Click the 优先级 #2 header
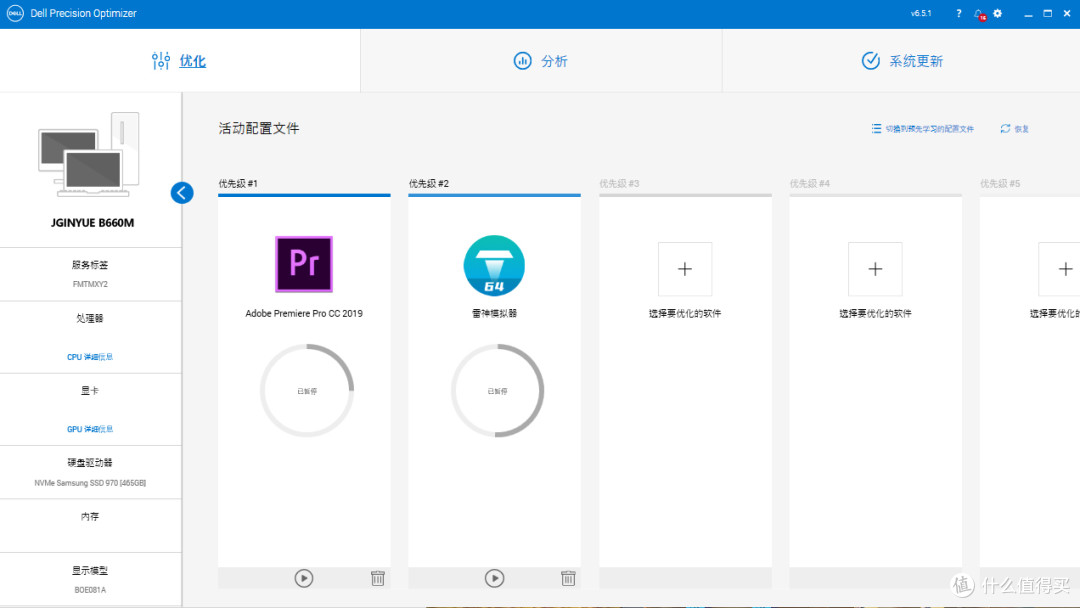The image size is (1080, 608). point(428,183)
